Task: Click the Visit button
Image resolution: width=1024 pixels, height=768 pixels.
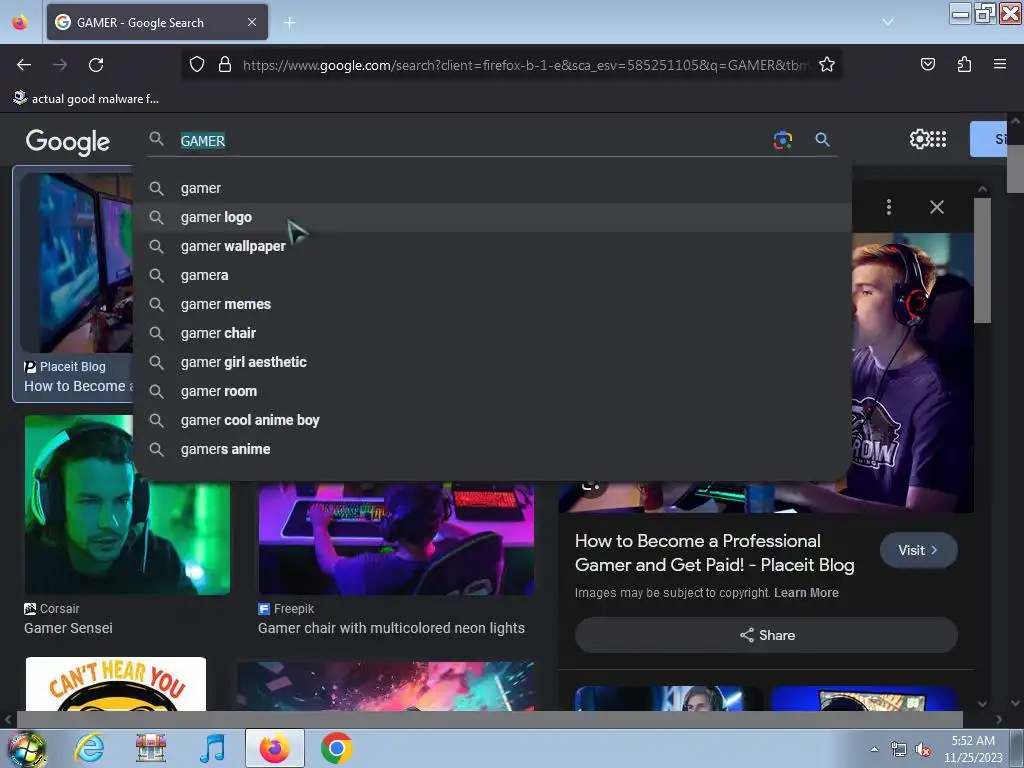Action: pos(918,551)
